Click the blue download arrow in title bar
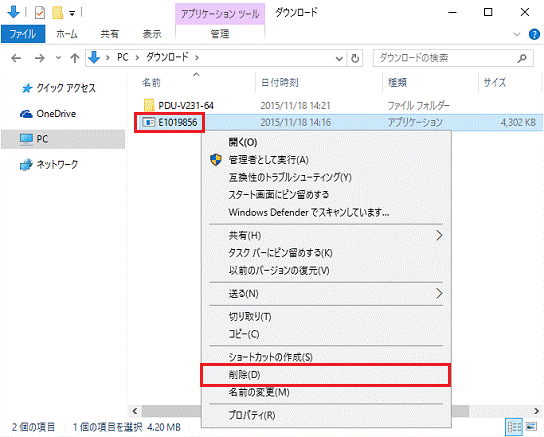 (13, 12)
